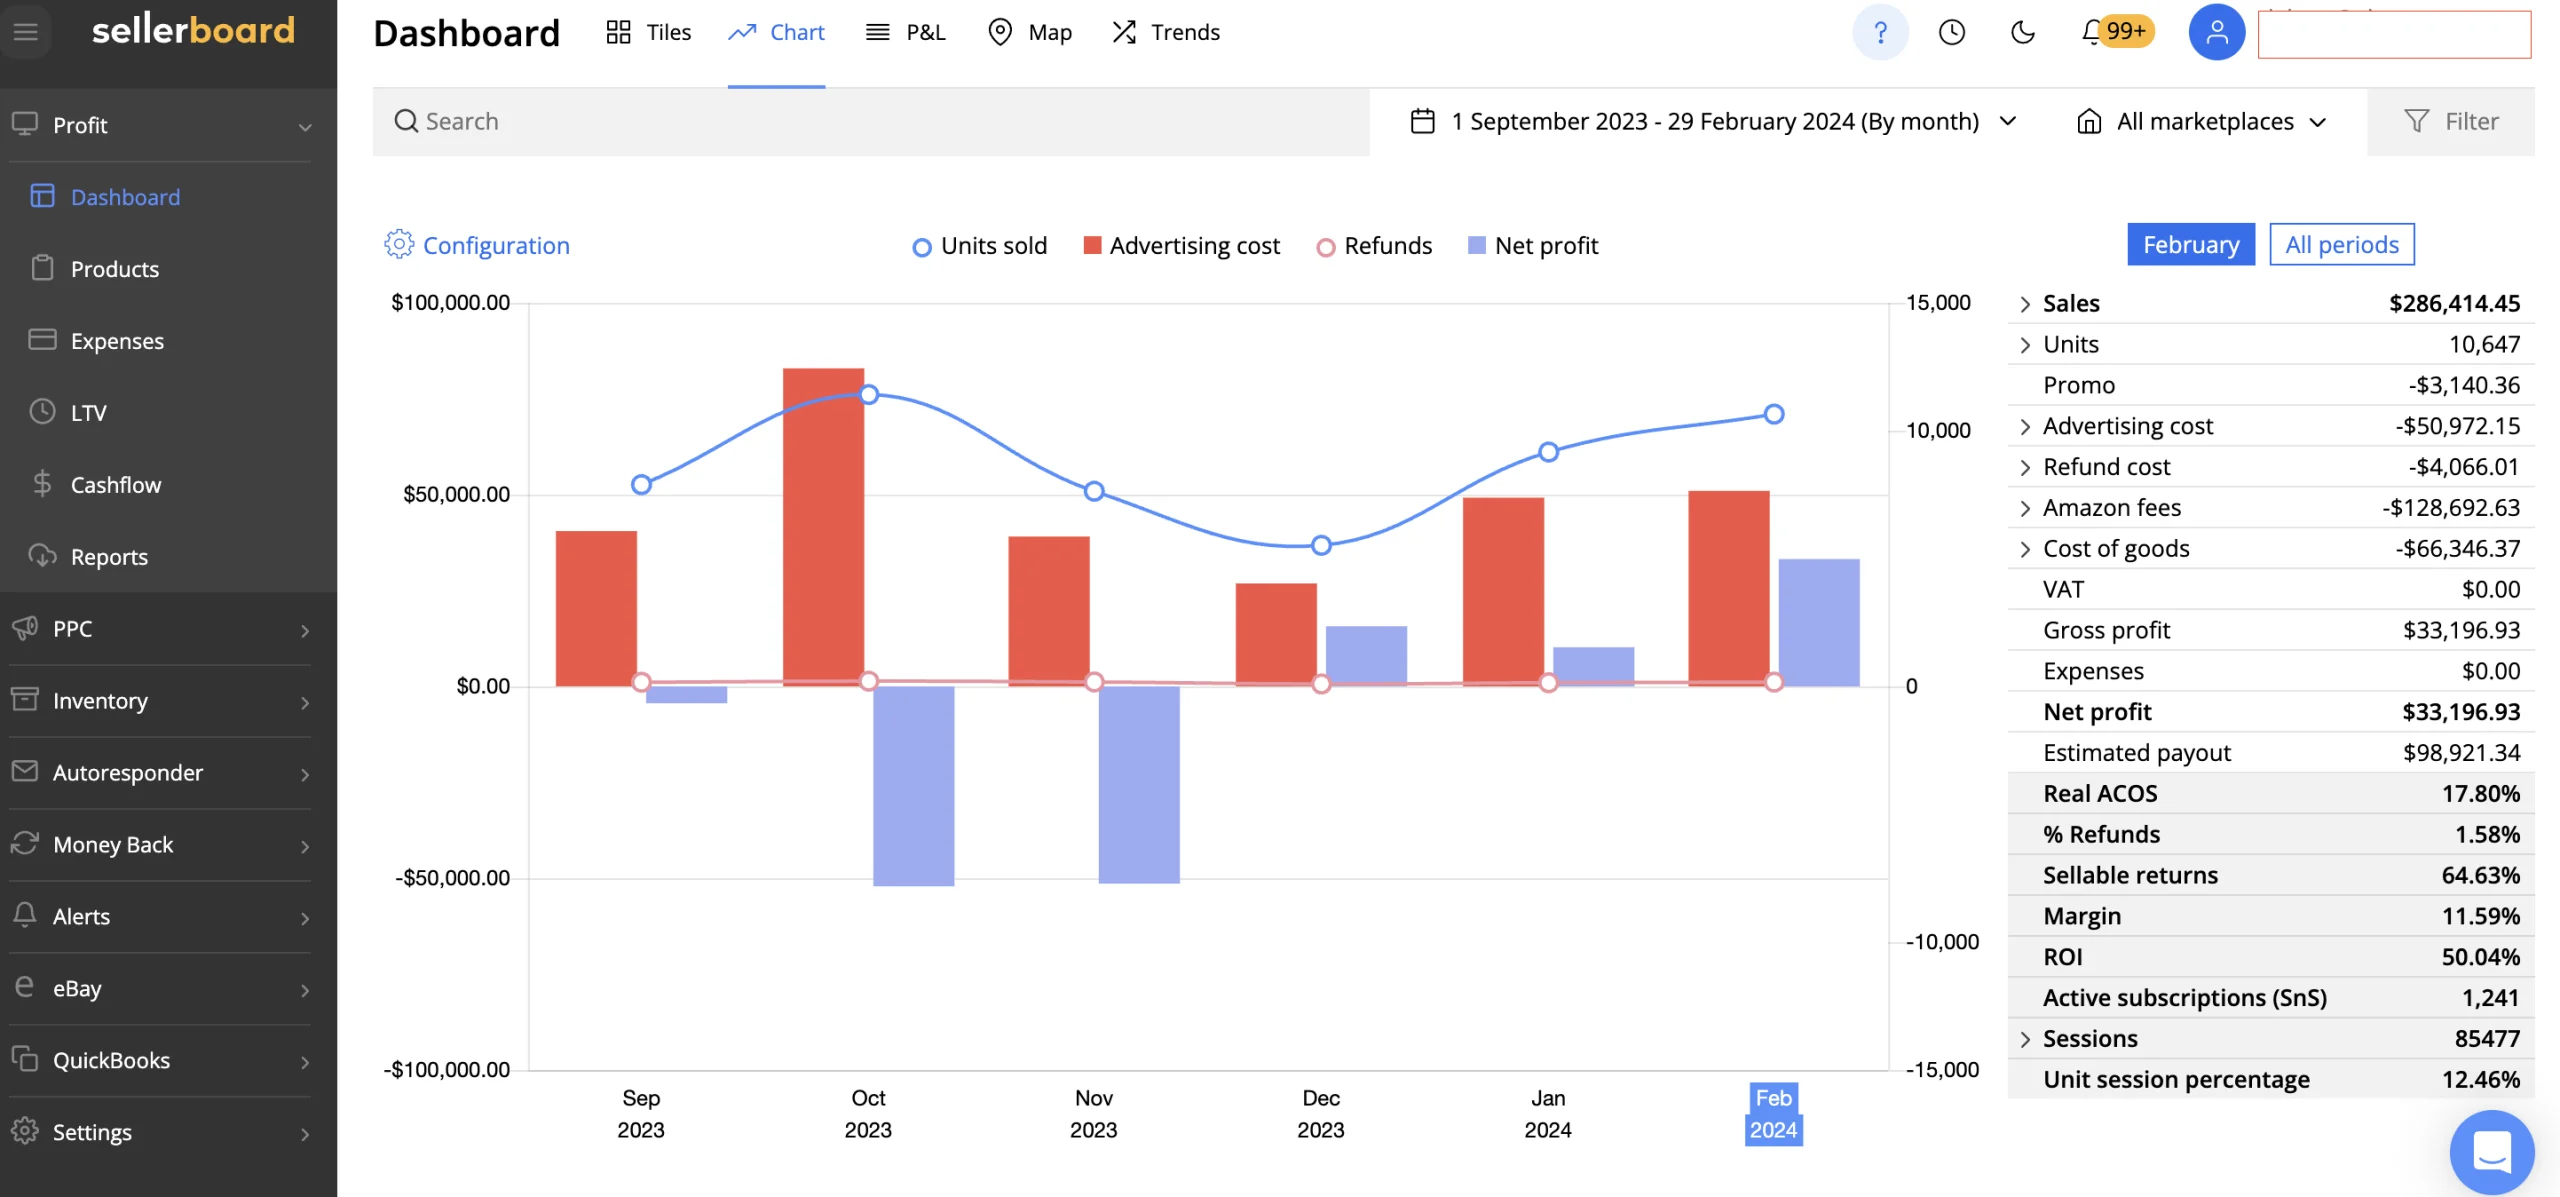This screenshot has height=1197, width=2560.
Task: Click the Alerts bell icon in sidebar
Action: pyautogui.click(x=25, y=914)
